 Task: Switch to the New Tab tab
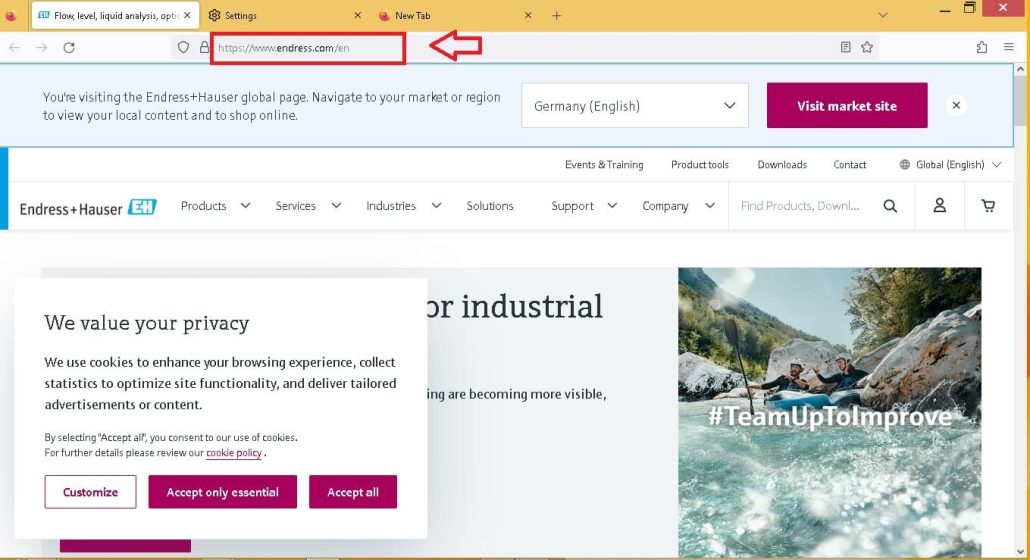tap(455, 15)
